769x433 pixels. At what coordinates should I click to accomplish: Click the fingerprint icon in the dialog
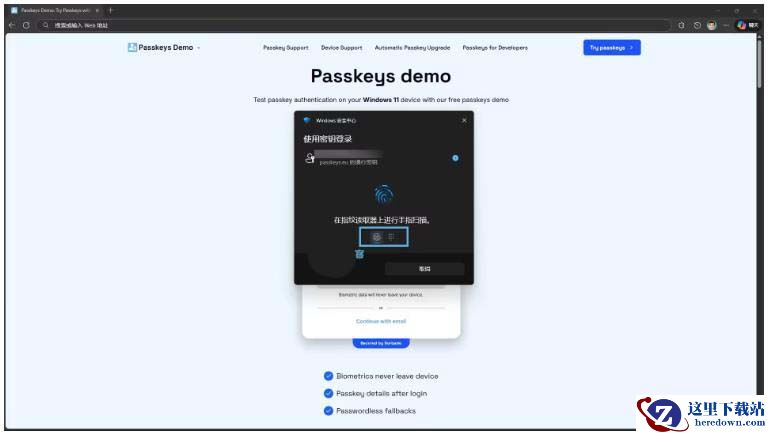coord(384,195)
